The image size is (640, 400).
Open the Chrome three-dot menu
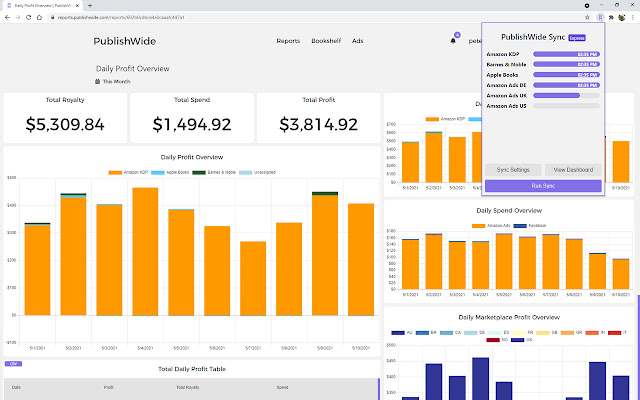634,17
